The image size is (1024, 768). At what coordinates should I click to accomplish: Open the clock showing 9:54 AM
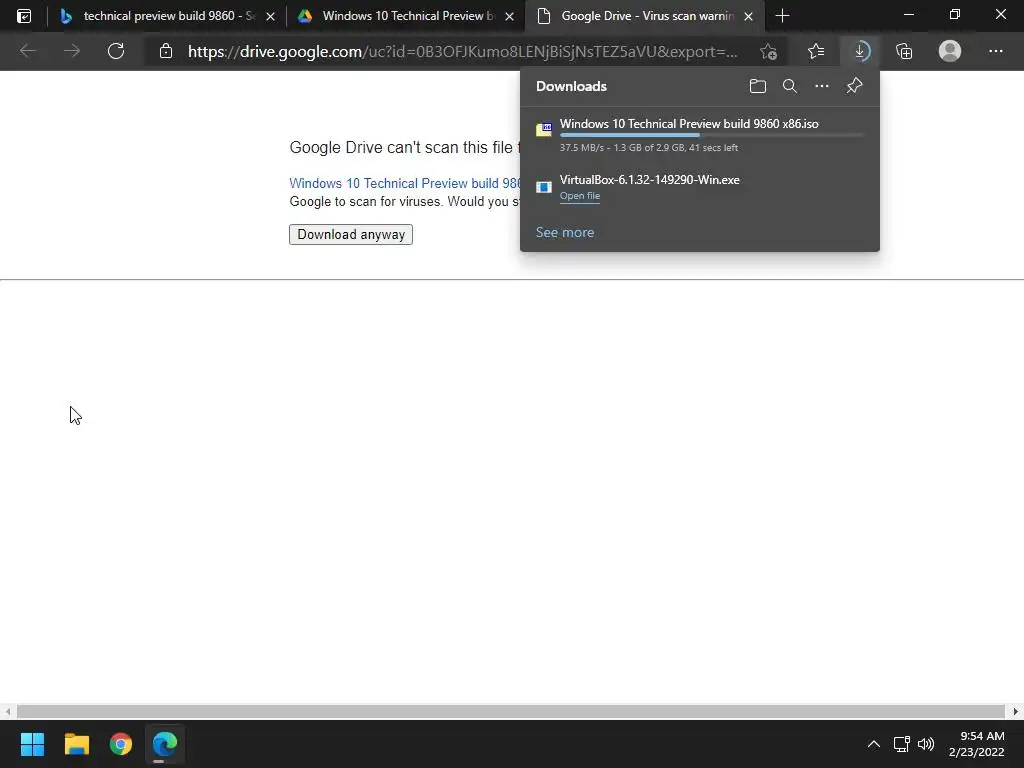976,744
